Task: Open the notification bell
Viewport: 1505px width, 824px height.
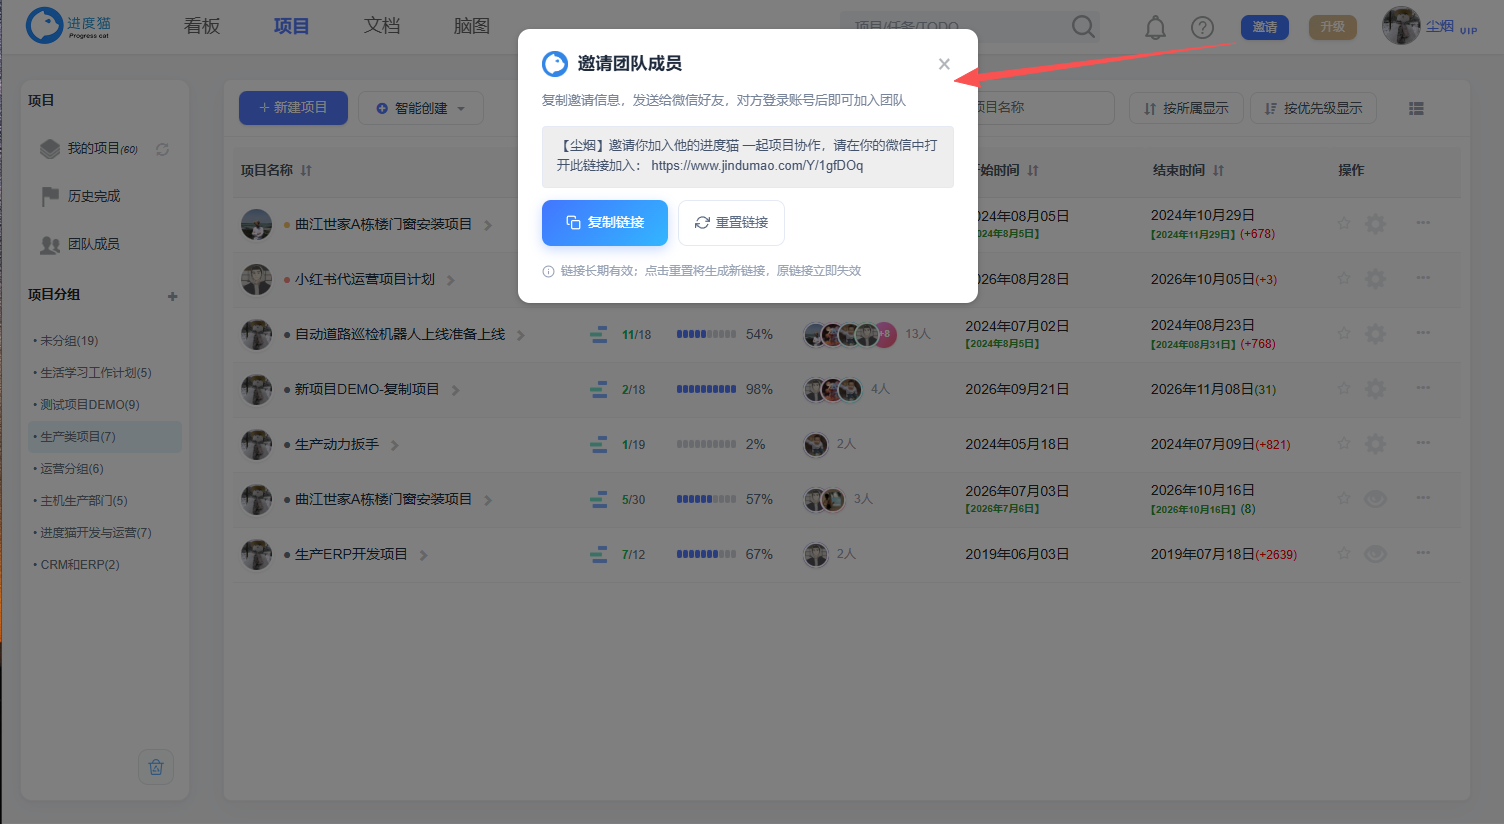Action: [1155, 27]
